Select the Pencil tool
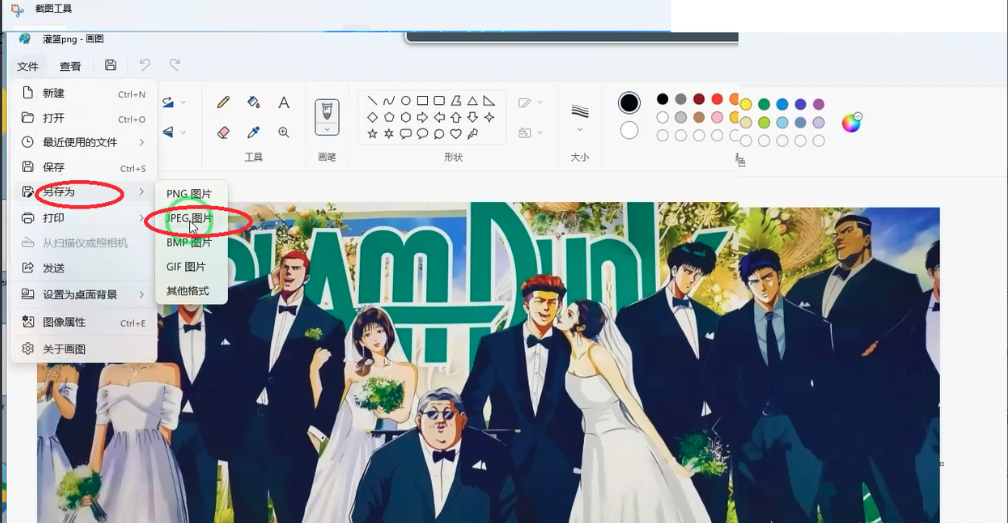1008x523 pixels. click(223, 102)
